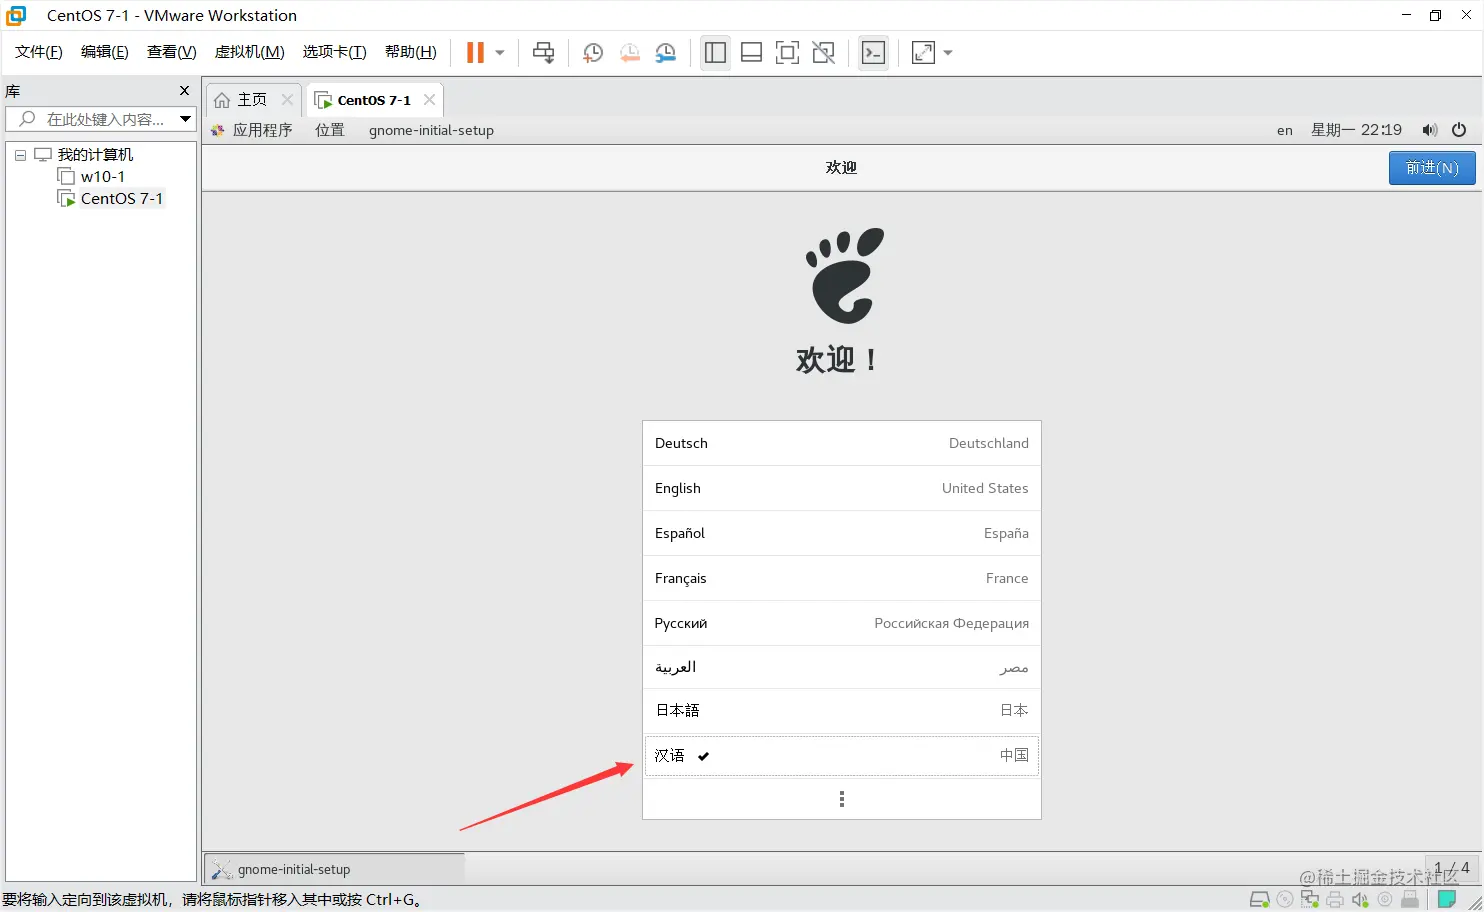This screenshot has width=1484, height=912.
Task: Choose Deutsch as the language
Action: coord(842,443)
